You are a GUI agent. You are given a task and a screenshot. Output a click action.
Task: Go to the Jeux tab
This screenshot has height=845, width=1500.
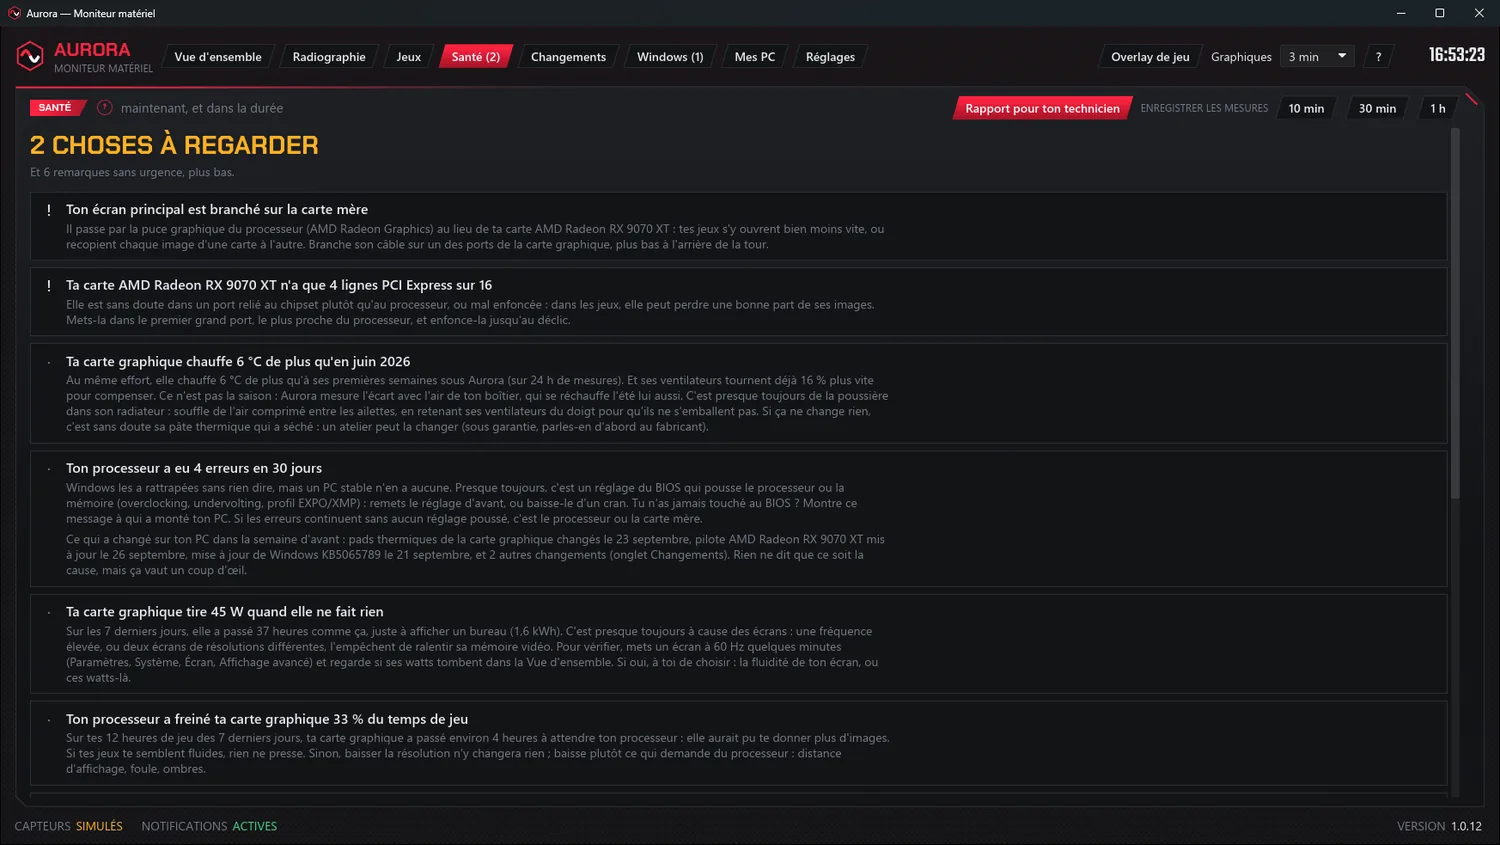point(408,57)
